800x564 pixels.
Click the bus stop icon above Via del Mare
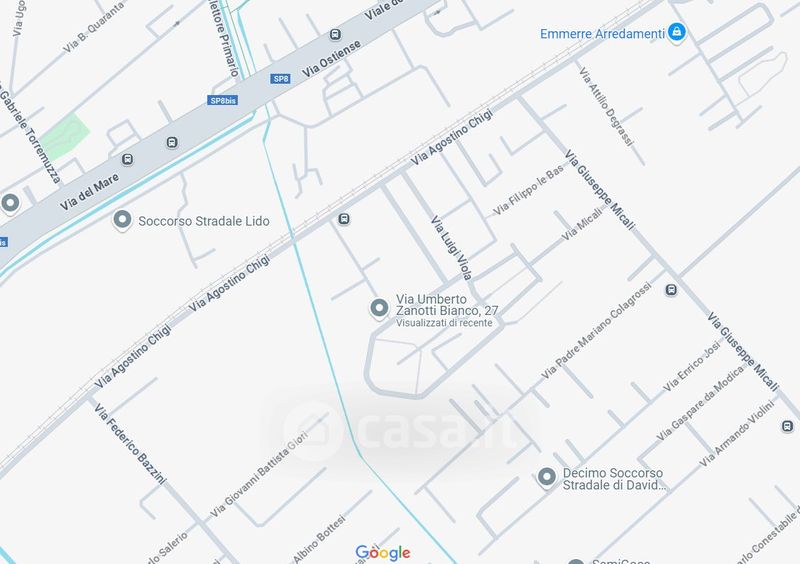[128, 159]
